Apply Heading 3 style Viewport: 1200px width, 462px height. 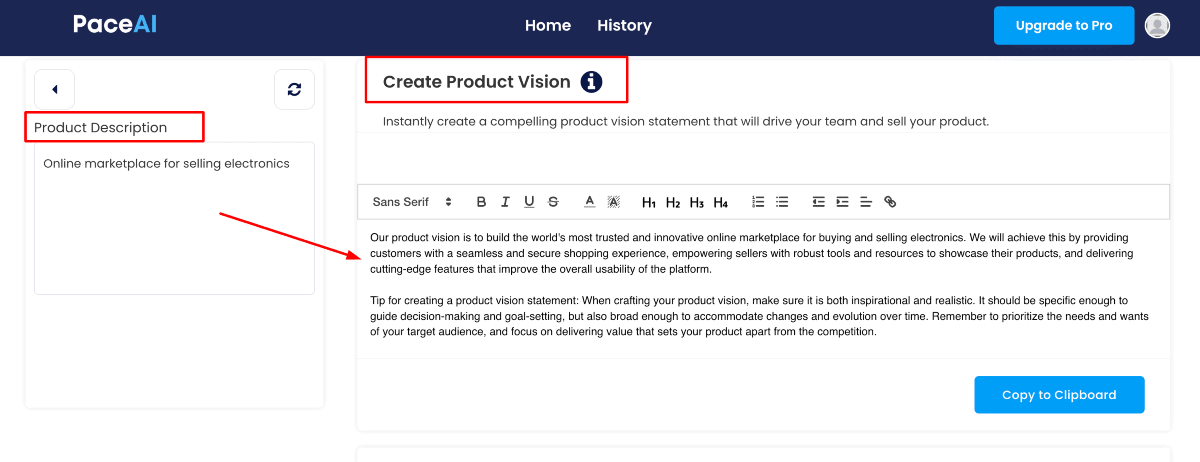(697, 202)
